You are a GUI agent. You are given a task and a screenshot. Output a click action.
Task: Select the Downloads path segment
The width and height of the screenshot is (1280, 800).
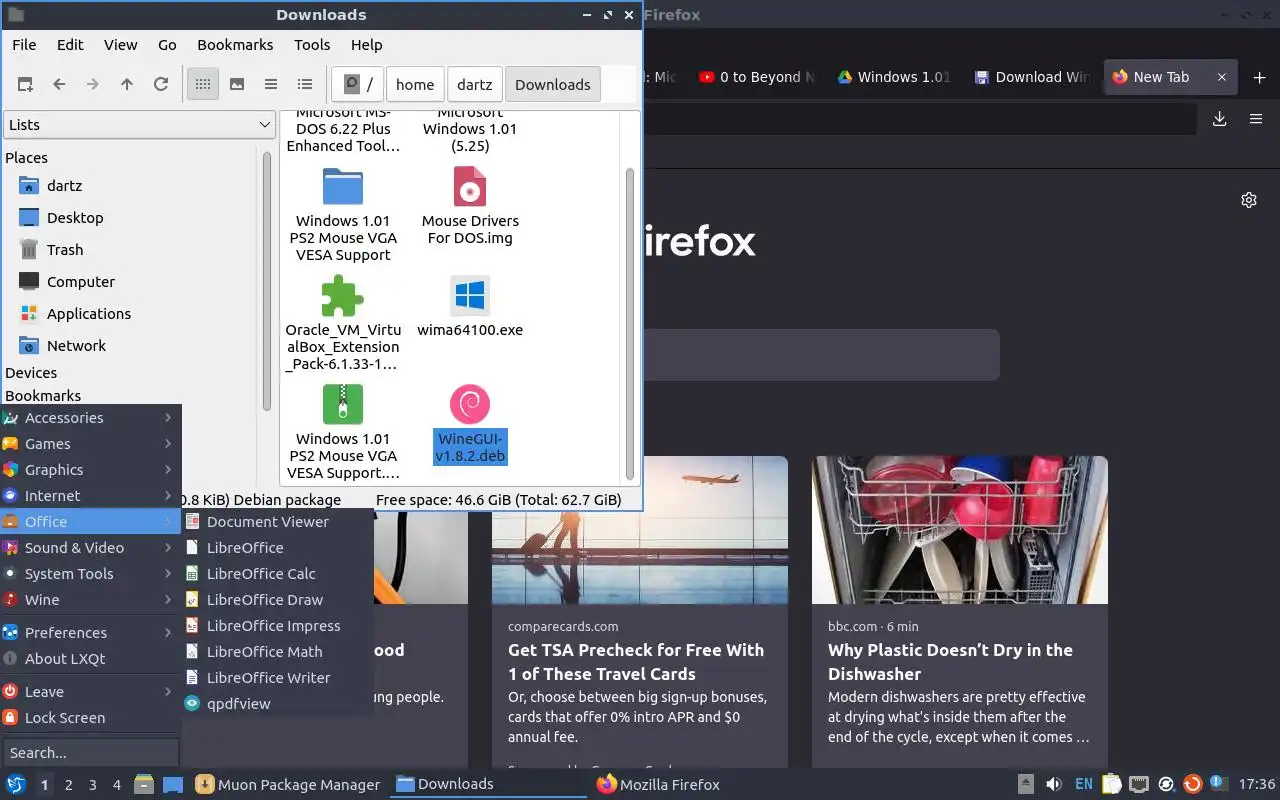coord(553,85)
